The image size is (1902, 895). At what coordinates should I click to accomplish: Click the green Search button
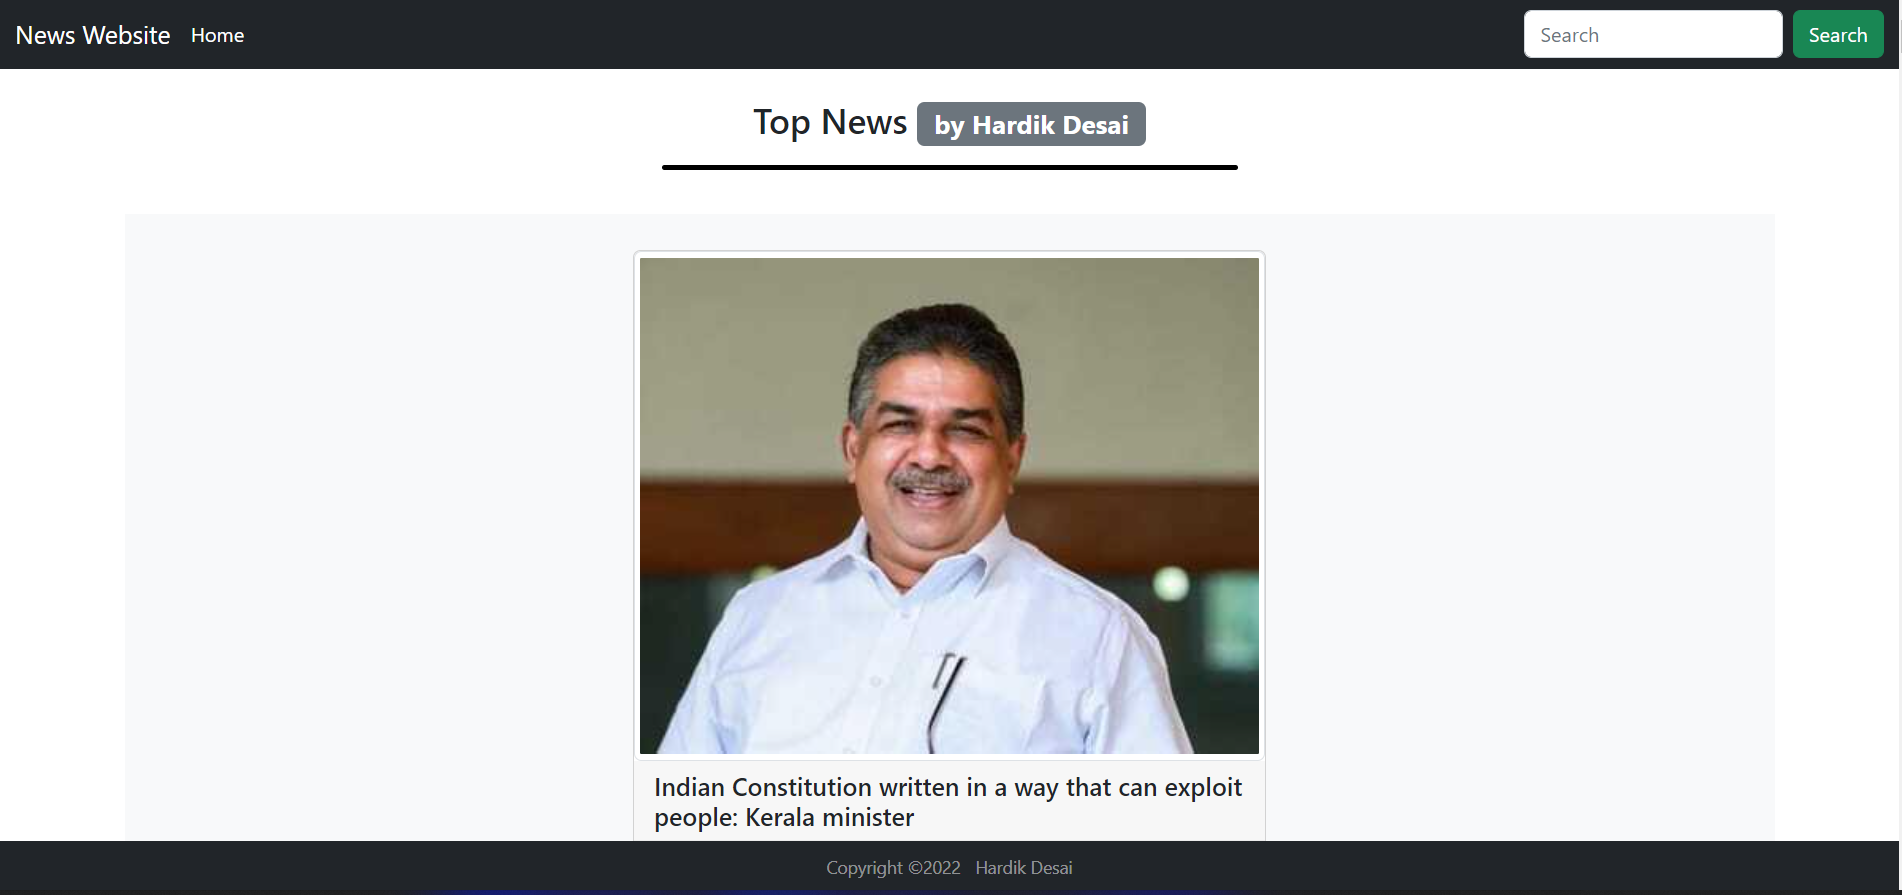[1837, 34]
